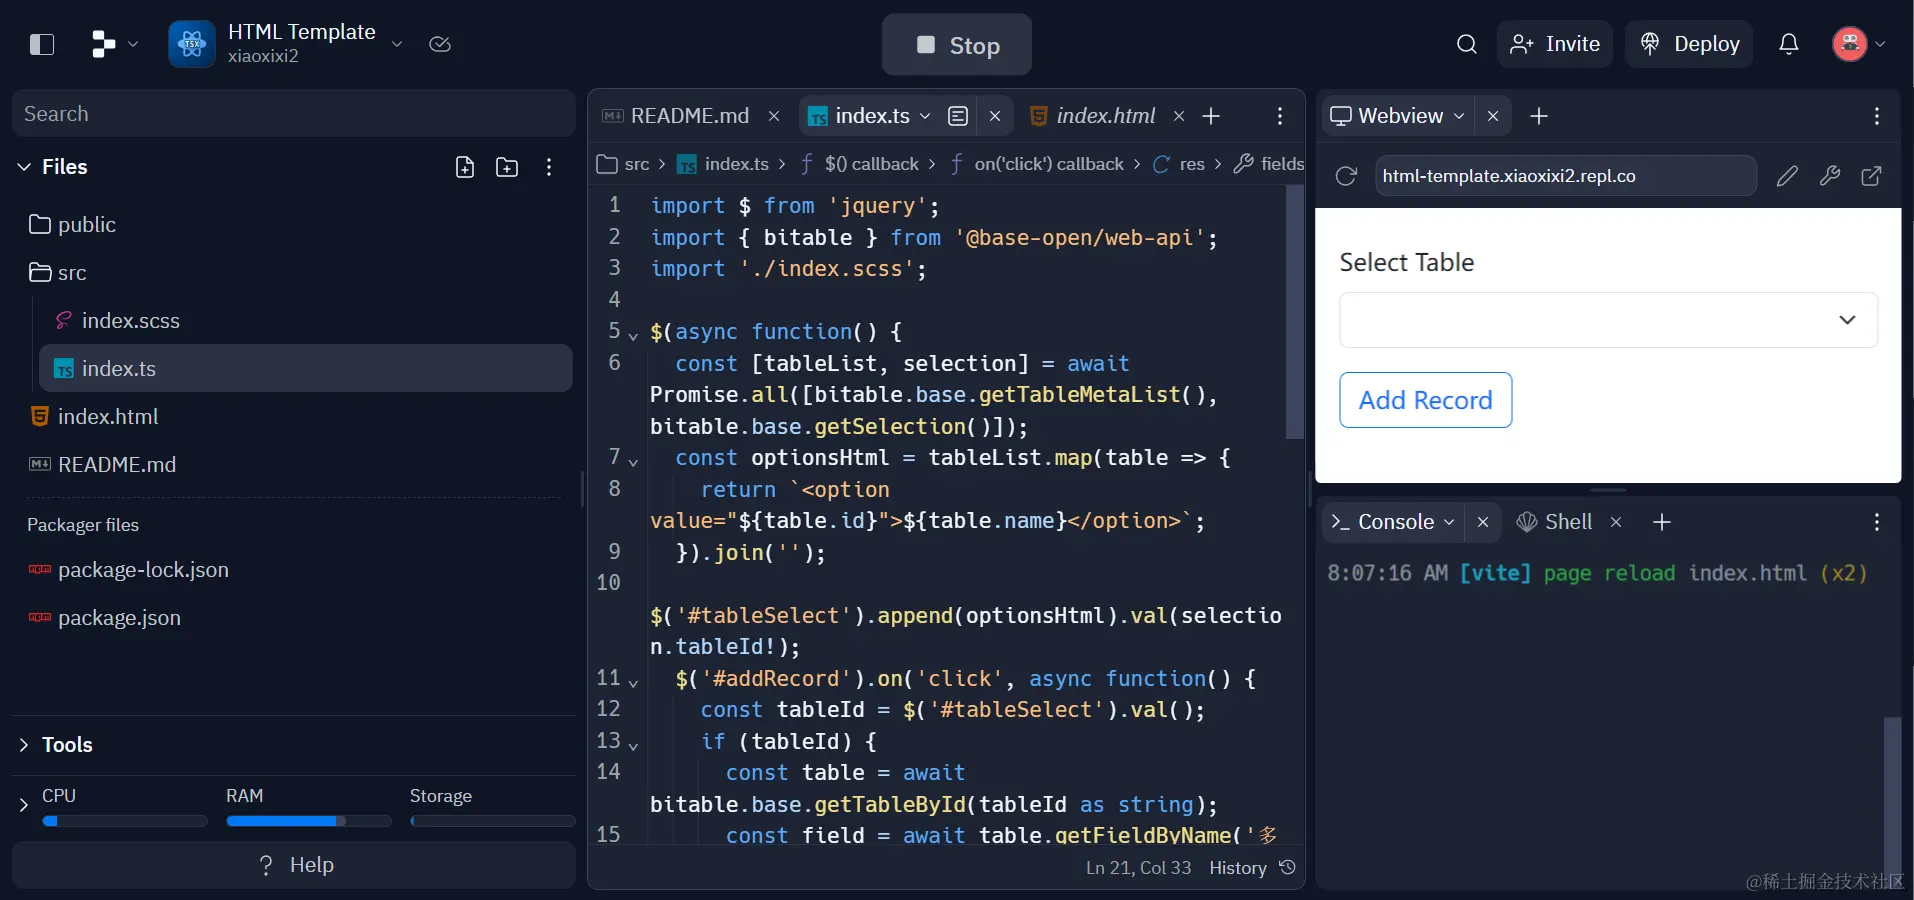Close the Shell tab
Screen dimensions: 1914x900
click(1616, 522)
